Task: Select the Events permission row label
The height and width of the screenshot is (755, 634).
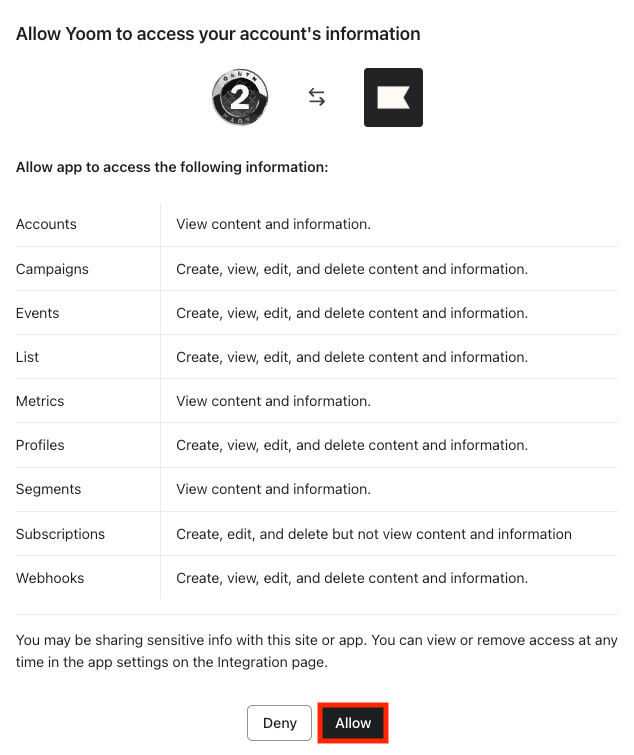Action: coord(38,313)
